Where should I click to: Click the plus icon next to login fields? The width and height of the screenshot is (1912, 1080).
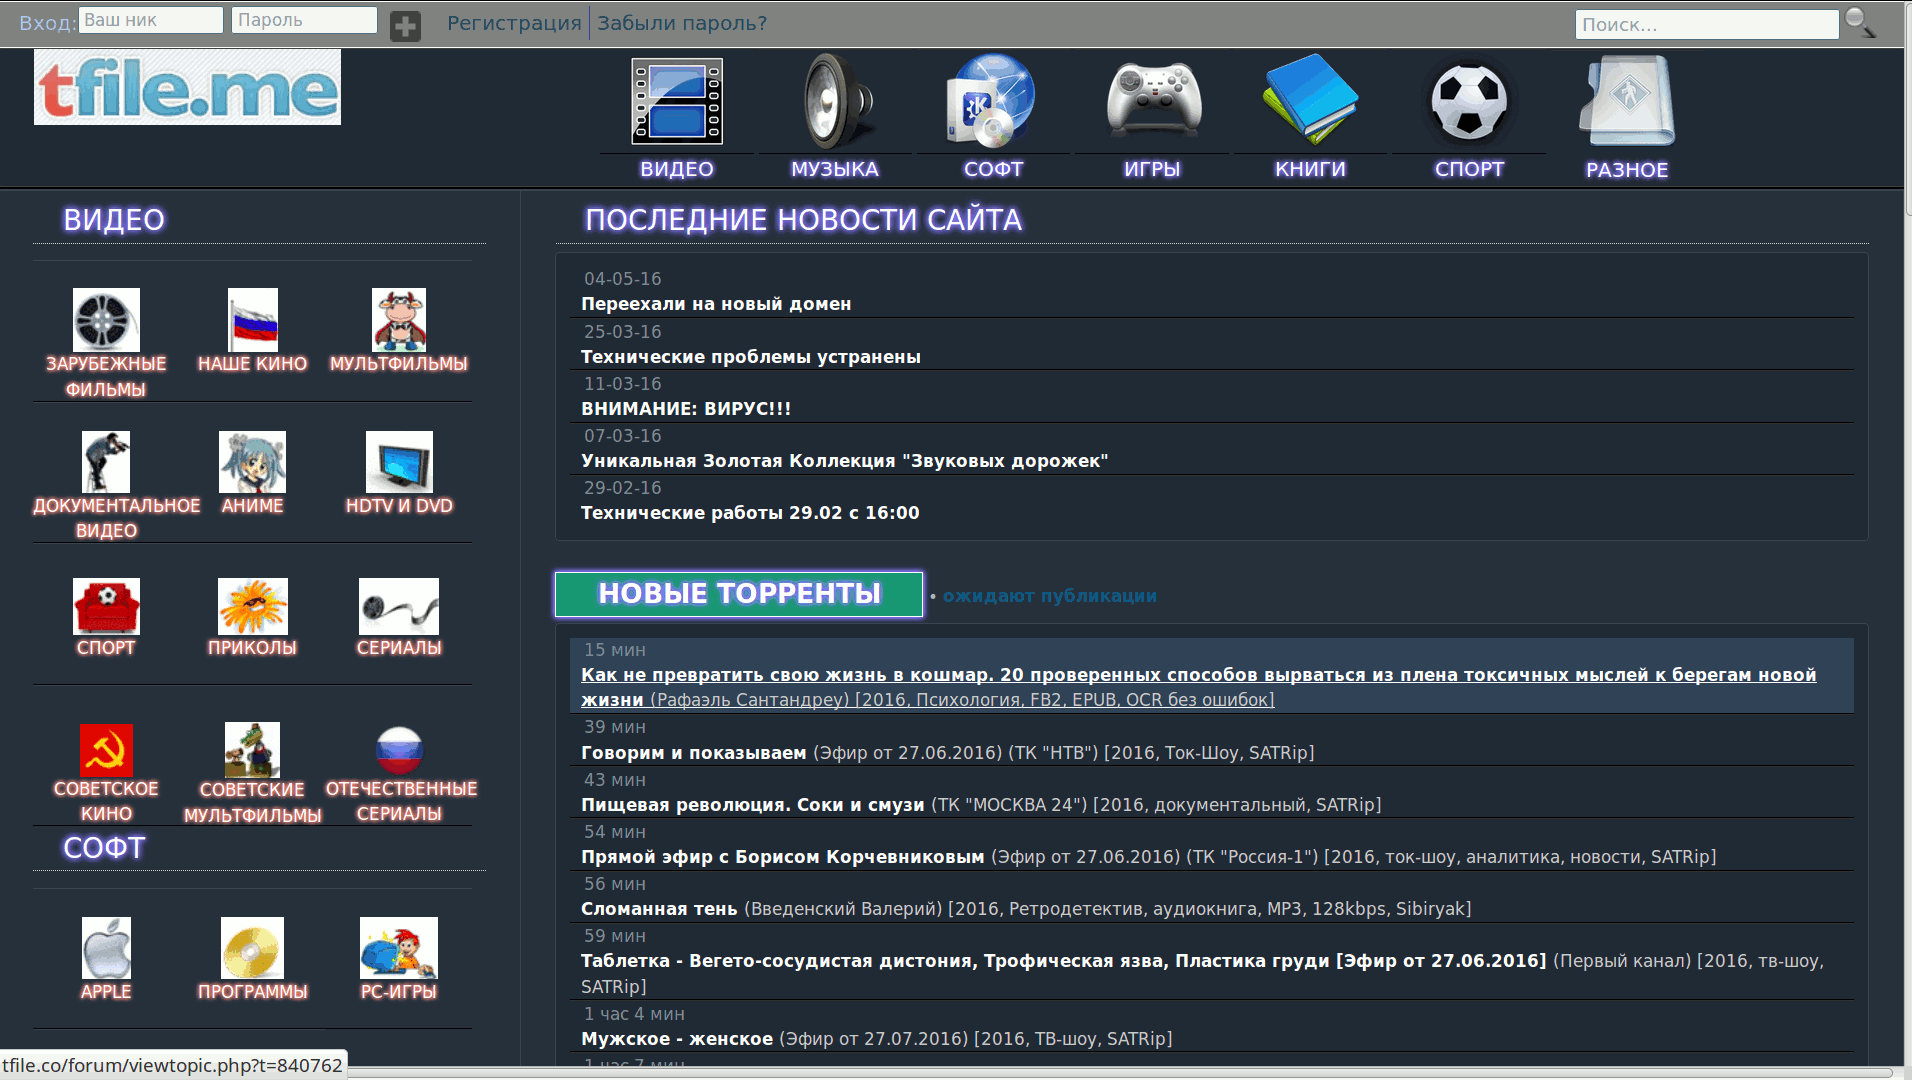(404, 24)
